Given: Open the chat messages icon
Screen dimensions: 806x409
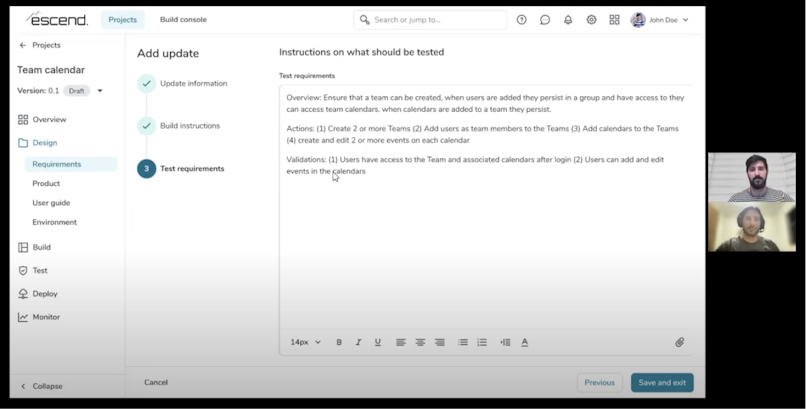Looking at the screenshot, I should 545,20.
